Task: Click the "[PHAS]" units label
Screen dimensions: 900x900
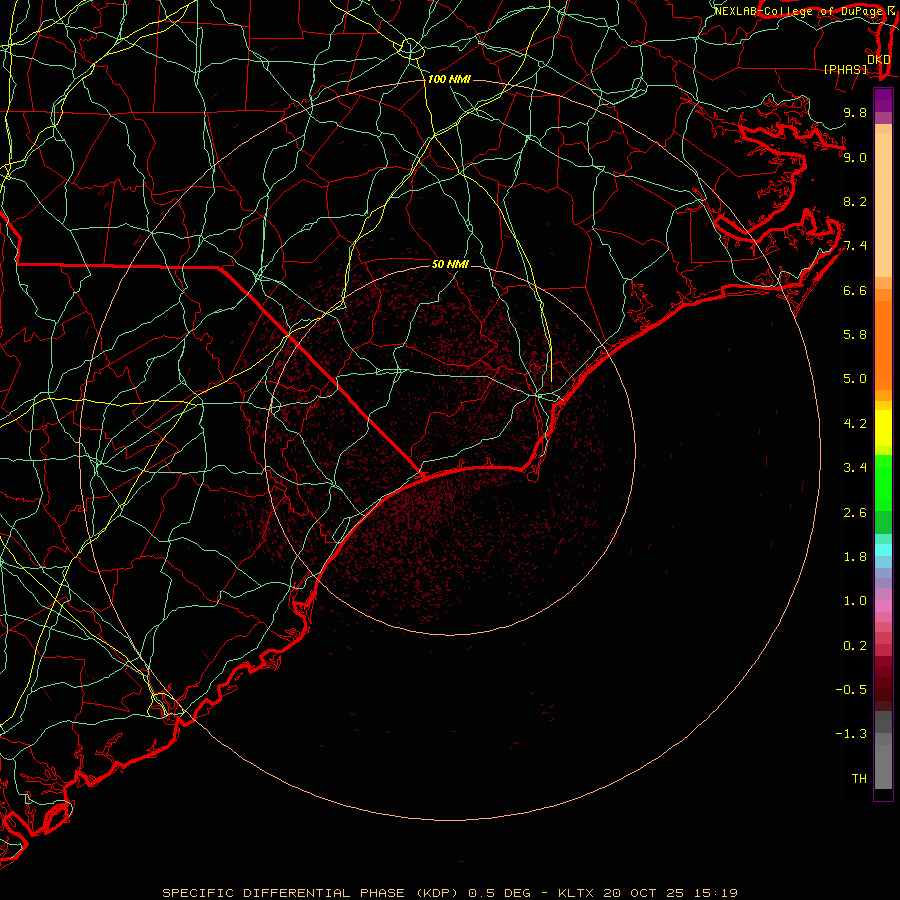Action: [845, 69]
